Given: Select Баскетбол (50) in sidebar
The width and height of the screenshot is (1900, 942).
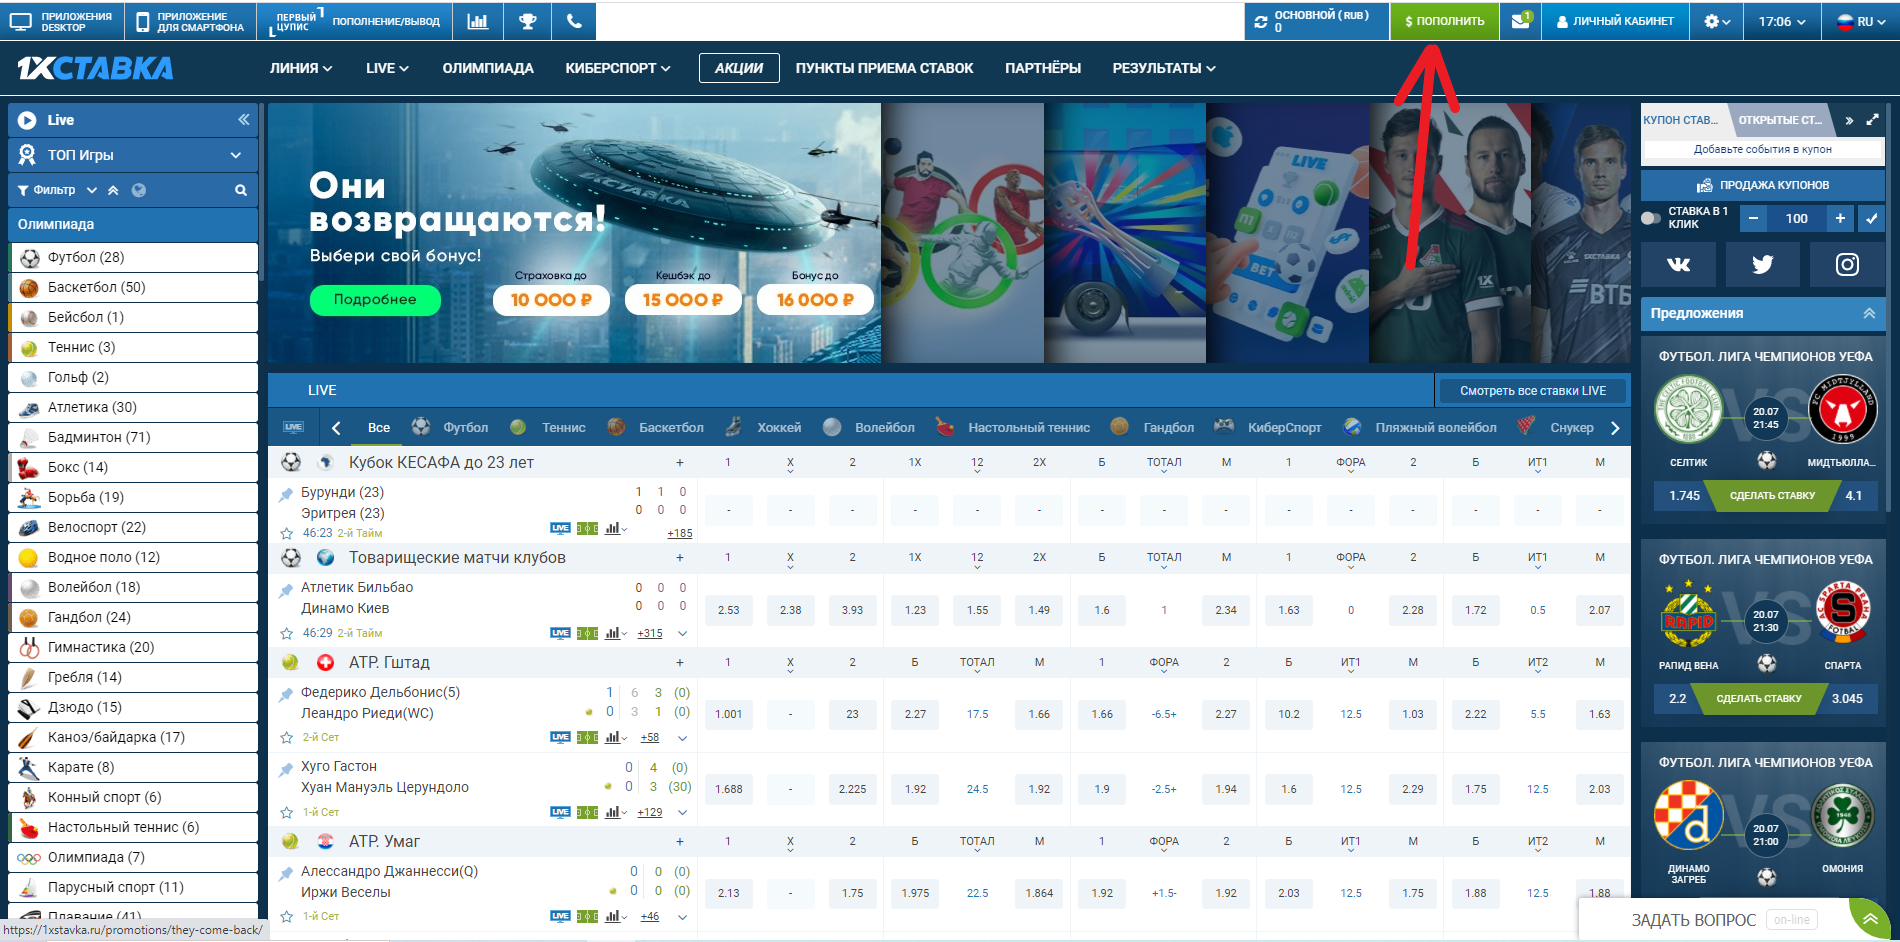Looking at the screenshot, I should pos(133,287).
